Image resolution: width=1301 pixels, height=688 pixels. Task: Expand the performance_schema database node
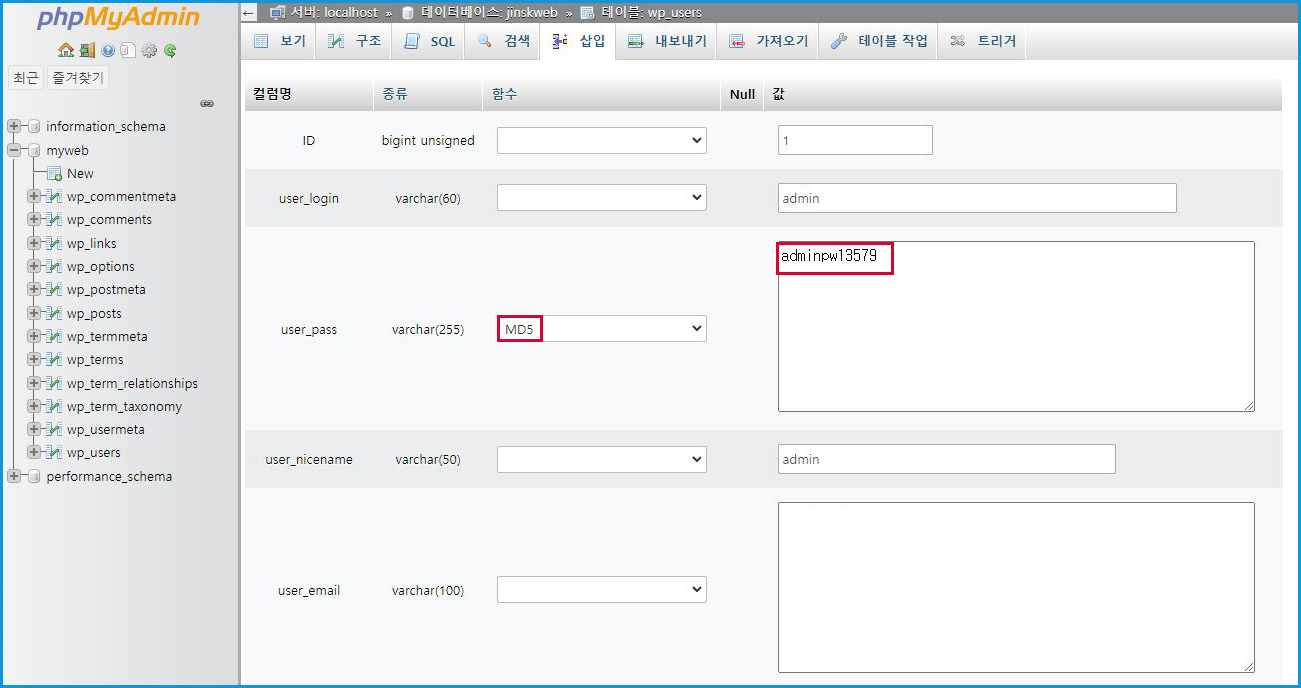click(x=14, y=477)
